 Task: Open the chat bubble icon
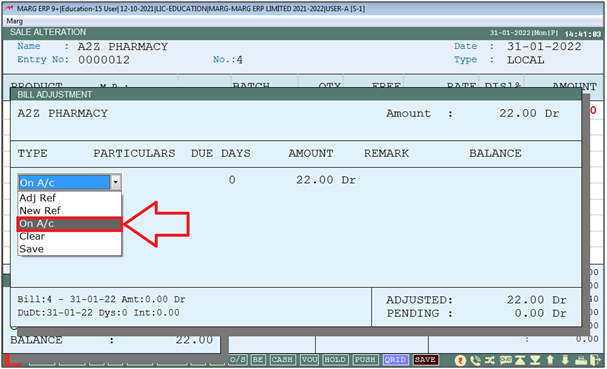point(505,360)
